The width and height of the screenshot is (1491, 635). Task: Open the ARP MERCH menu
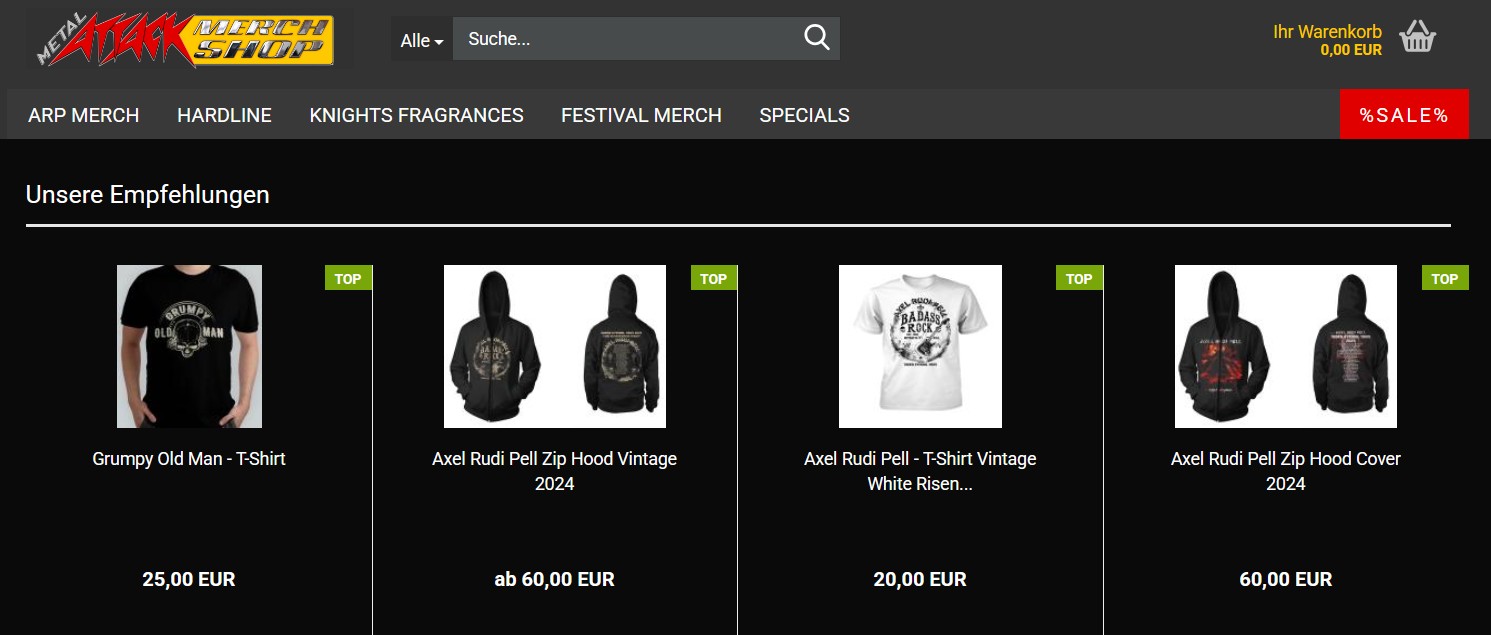84,115
